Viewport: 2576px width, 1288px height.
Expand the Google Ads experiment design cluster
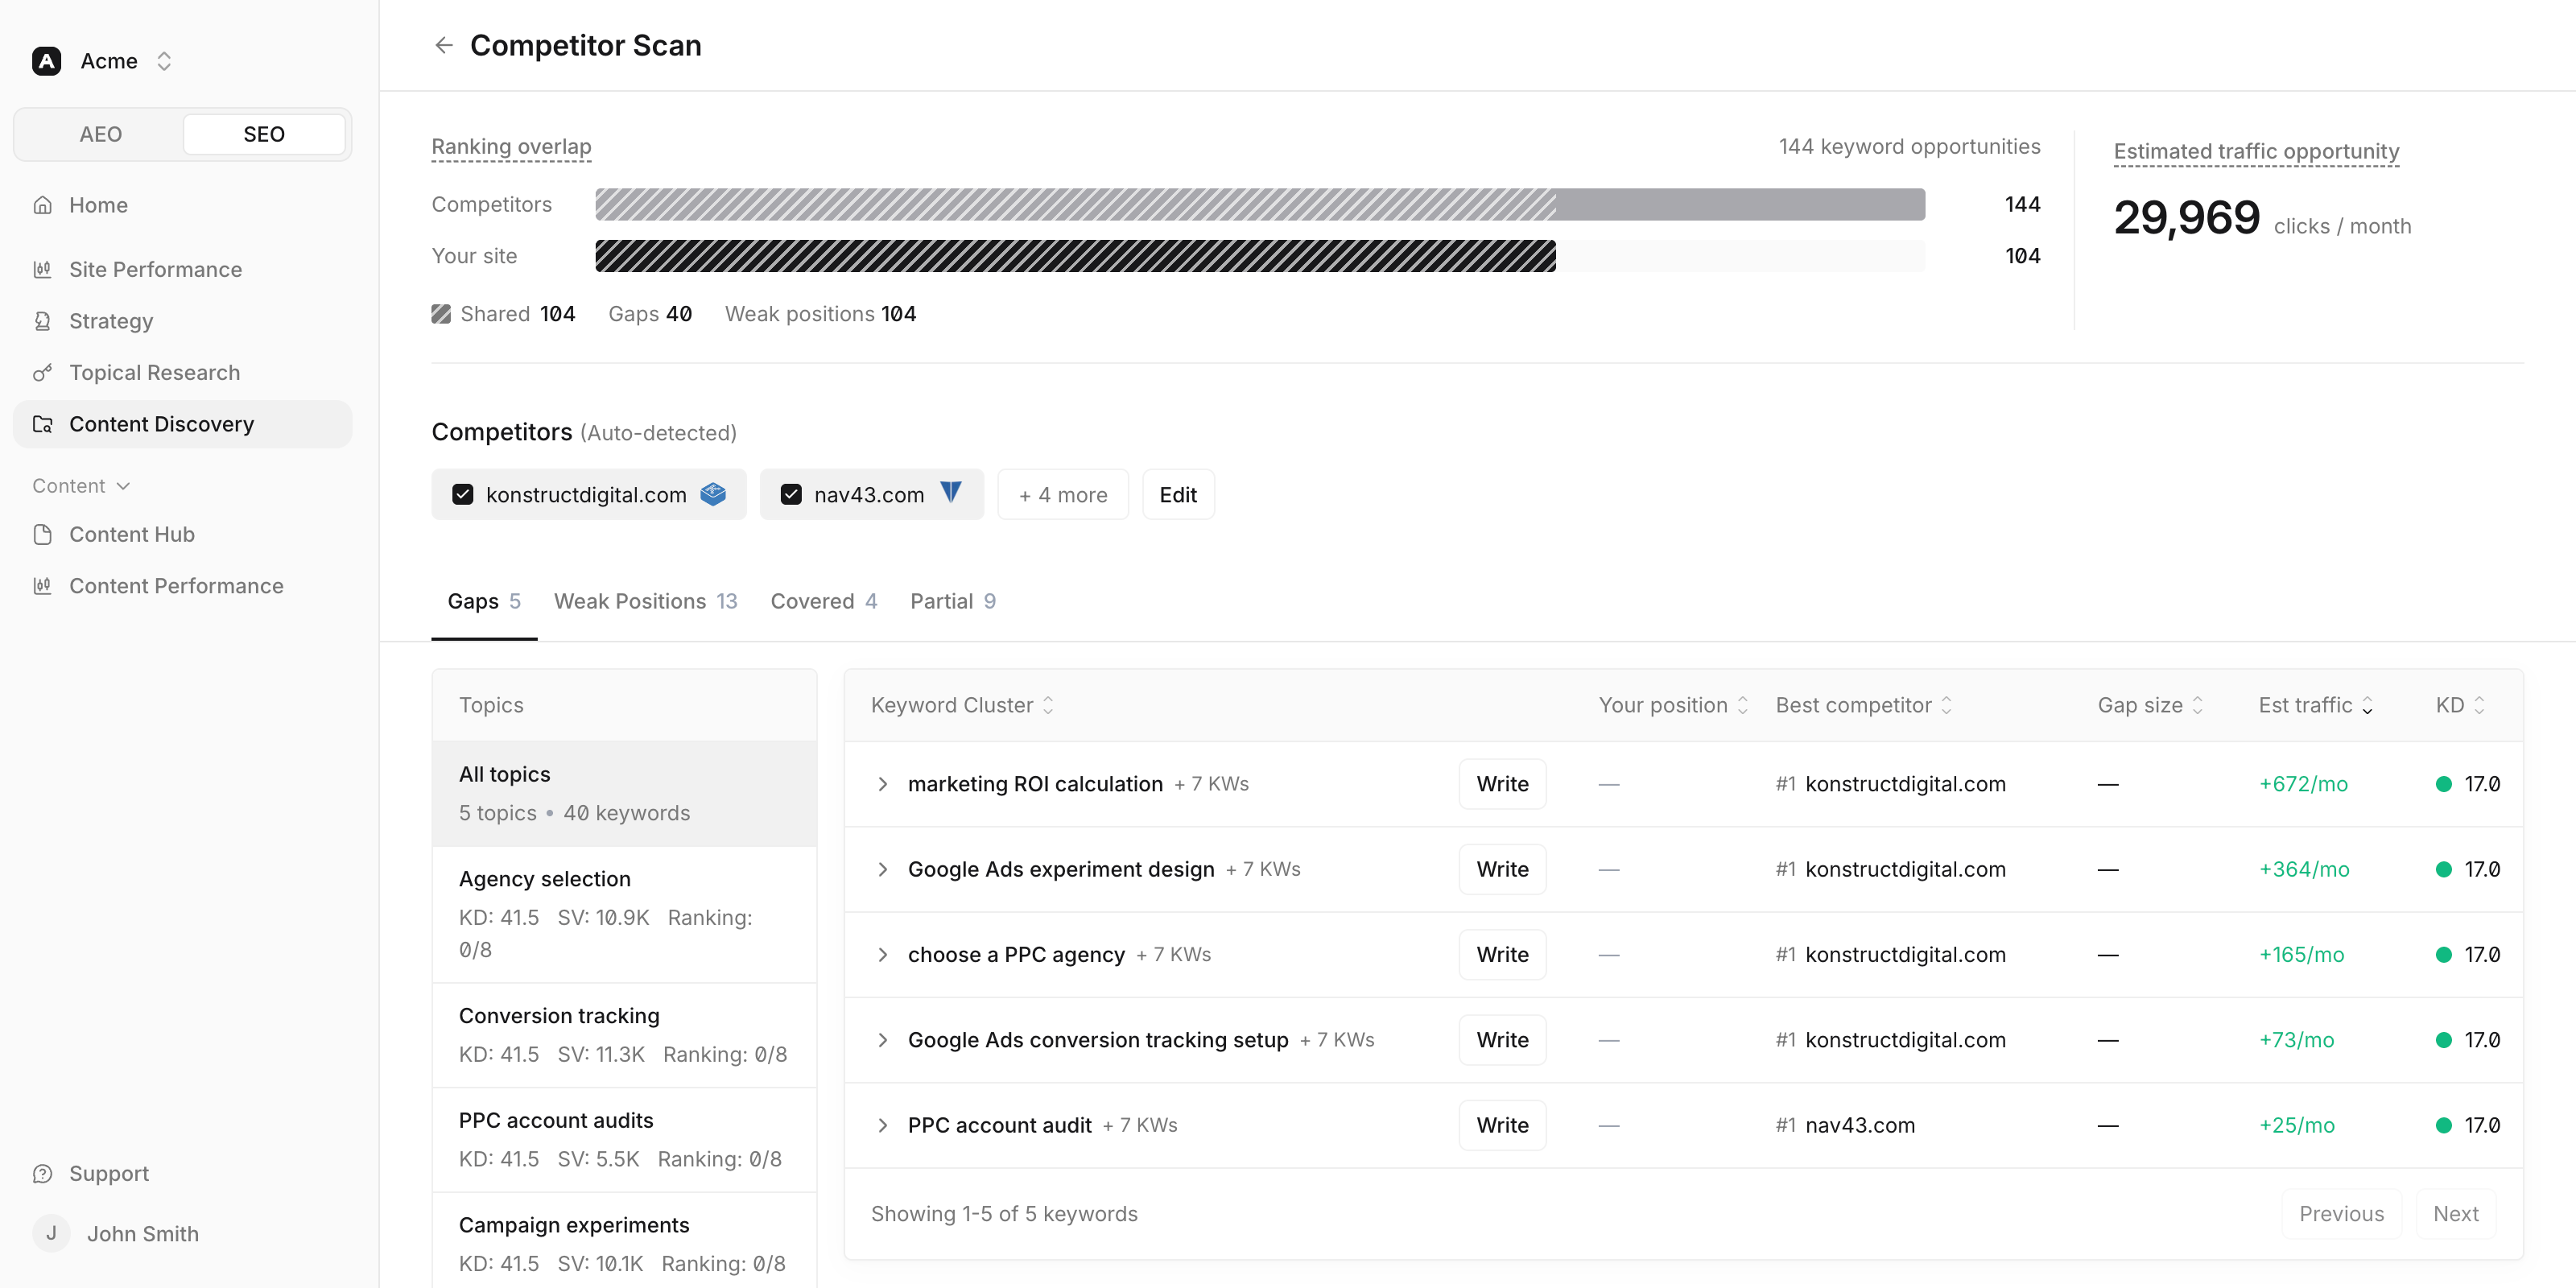[x=882, y=869]
